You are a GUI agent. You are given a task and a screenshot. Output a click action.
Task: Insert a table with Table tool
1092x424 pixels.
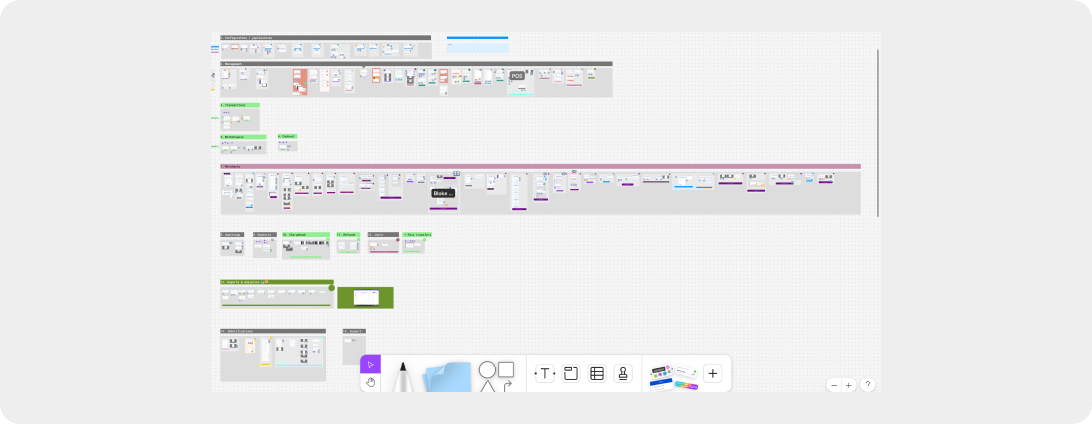coord(597,374)
